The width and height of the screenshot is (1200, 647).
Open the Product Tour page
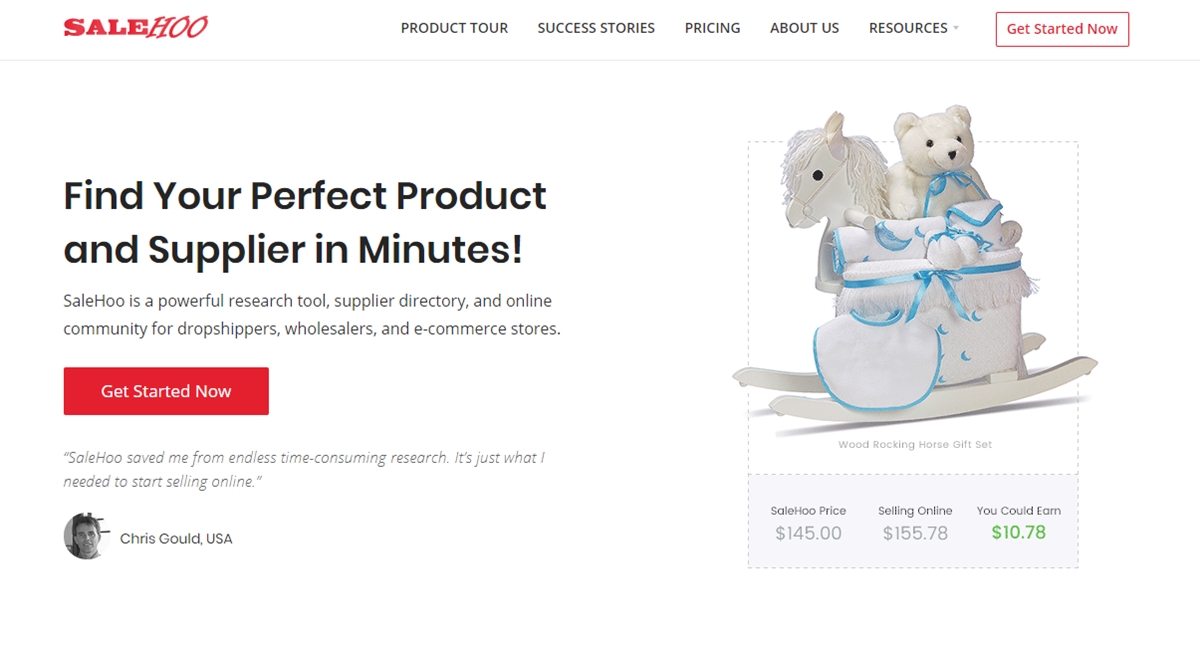(454, 28)
